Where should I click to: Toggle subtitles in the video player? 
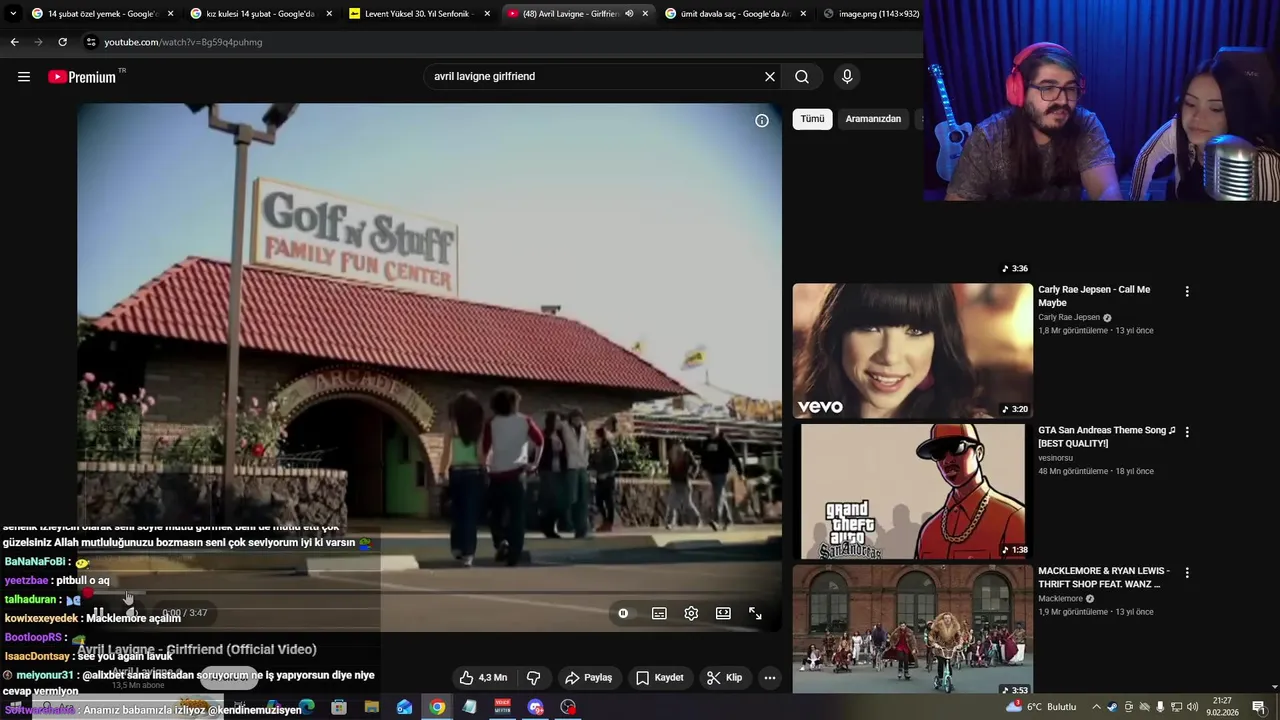click(x=659, y=613)
